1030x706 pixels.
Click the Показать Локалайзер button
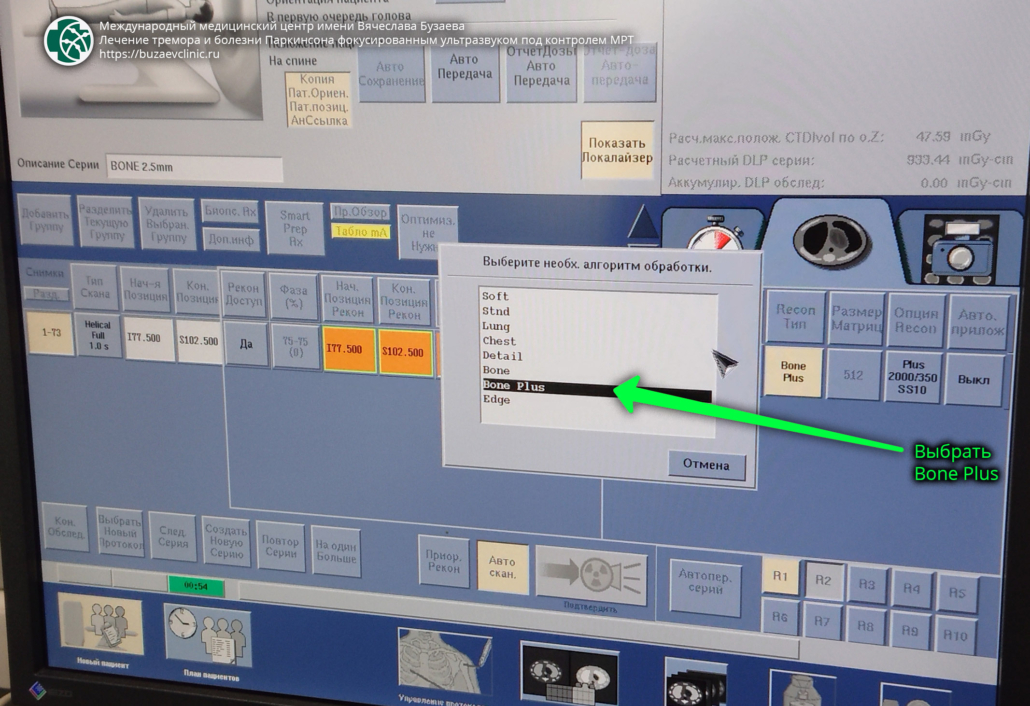(x=619, y=150)
